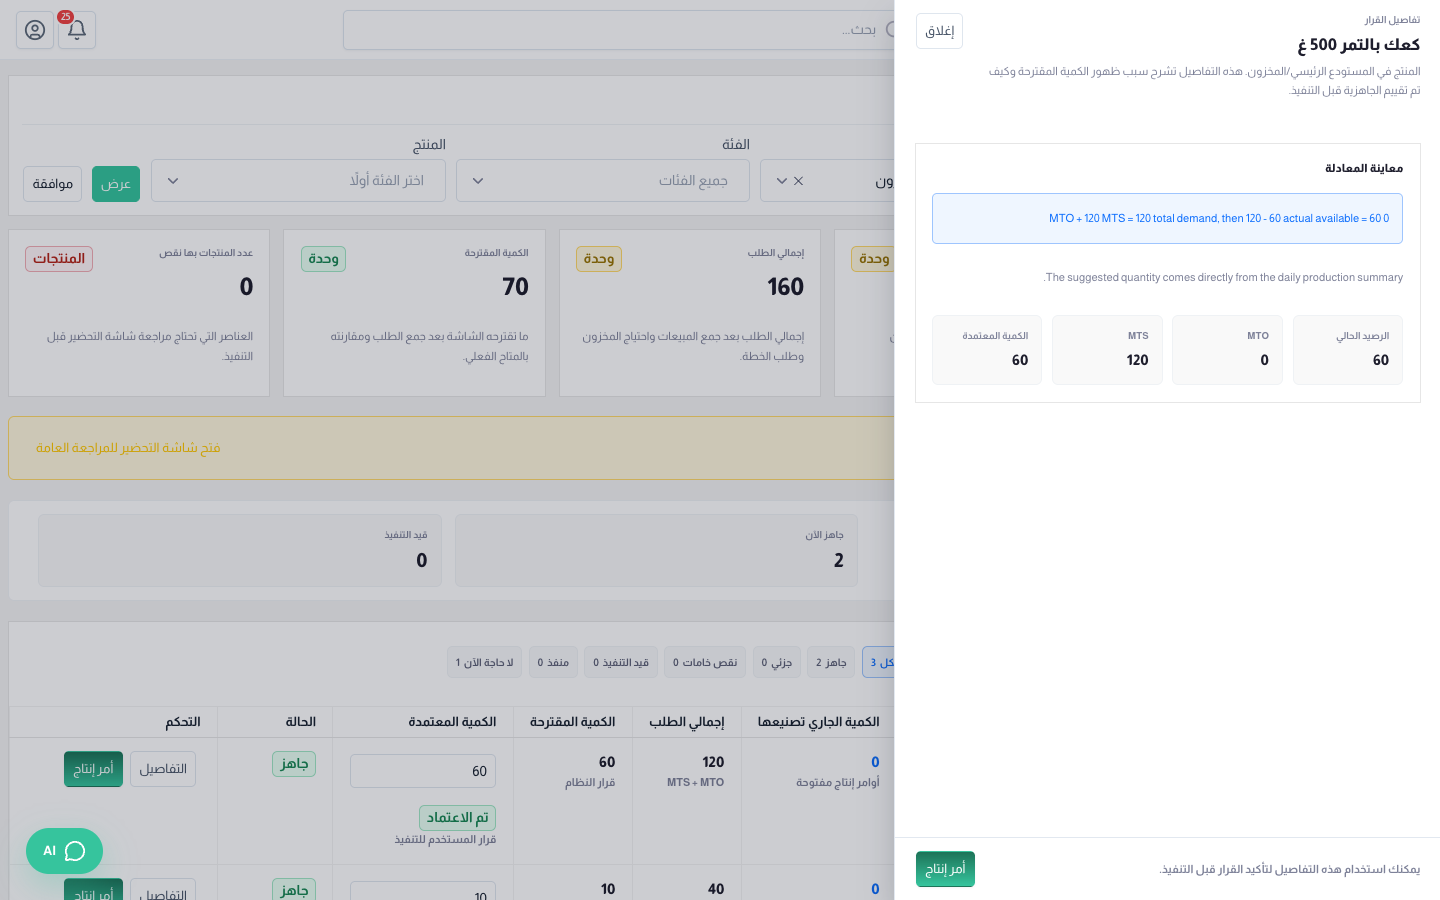Viewport: 1440px width, 900px height.
Task: Select the نقص خامات 0 status tab
Action: [x=705, y=662]
